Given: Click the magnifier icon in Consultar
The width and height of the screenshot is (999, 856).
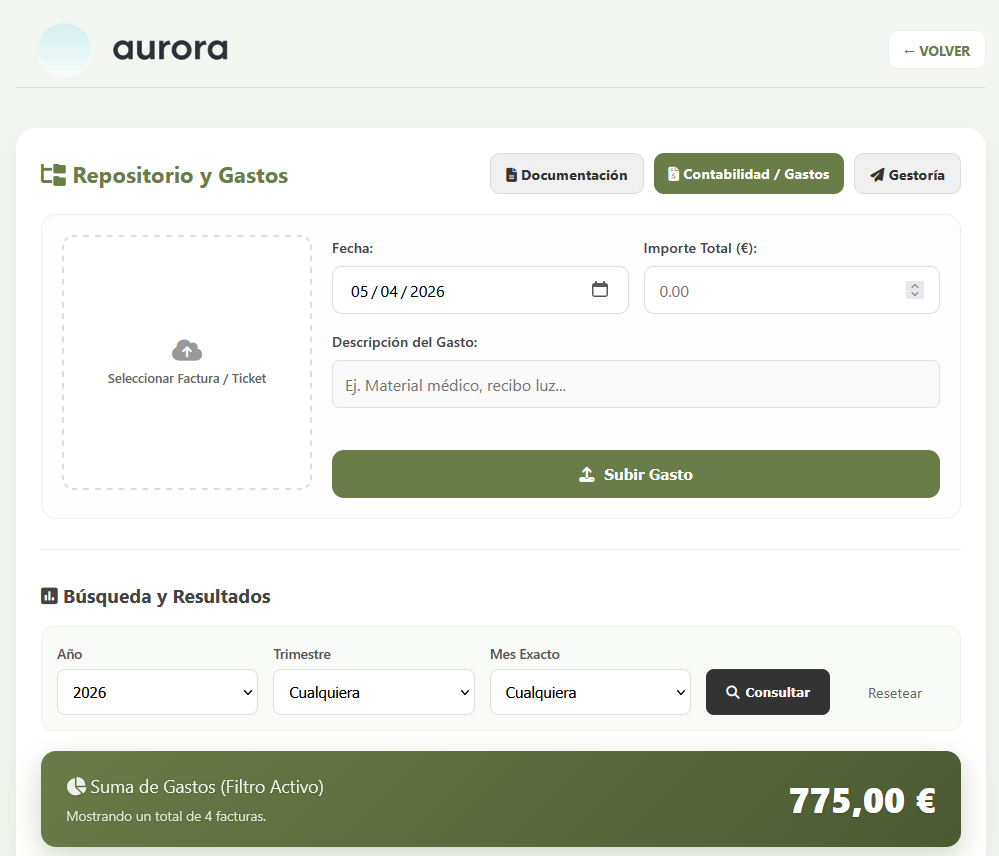Looking at the screenshot, I should [x=733, y=692].
